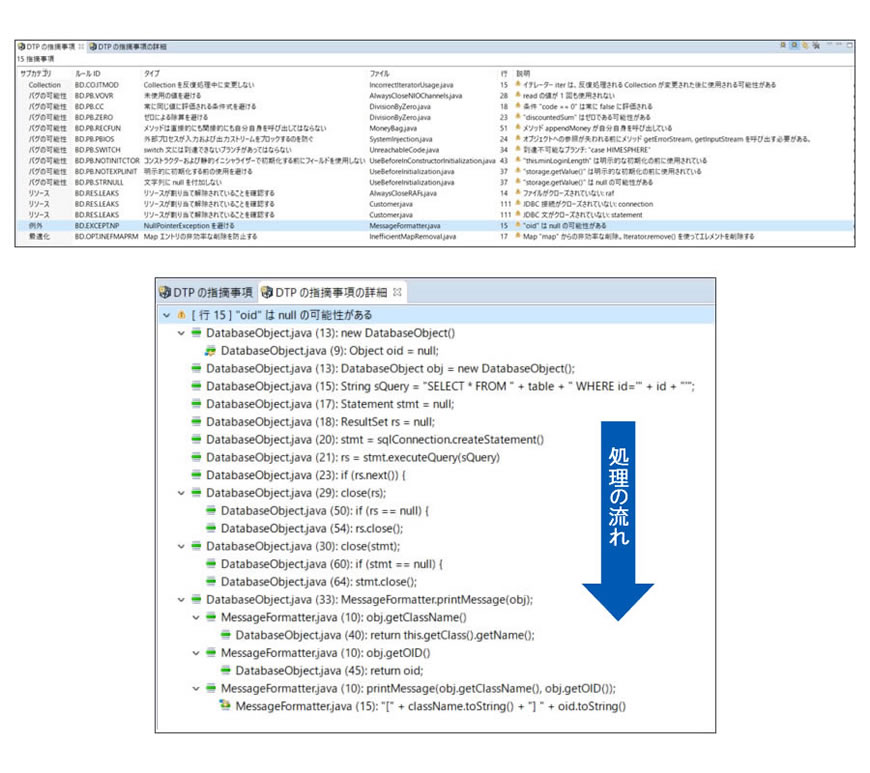
Task: Collapse "MessageFormatter.java (10): obj.getClassName()" node
Action: [x=195, y=617]
